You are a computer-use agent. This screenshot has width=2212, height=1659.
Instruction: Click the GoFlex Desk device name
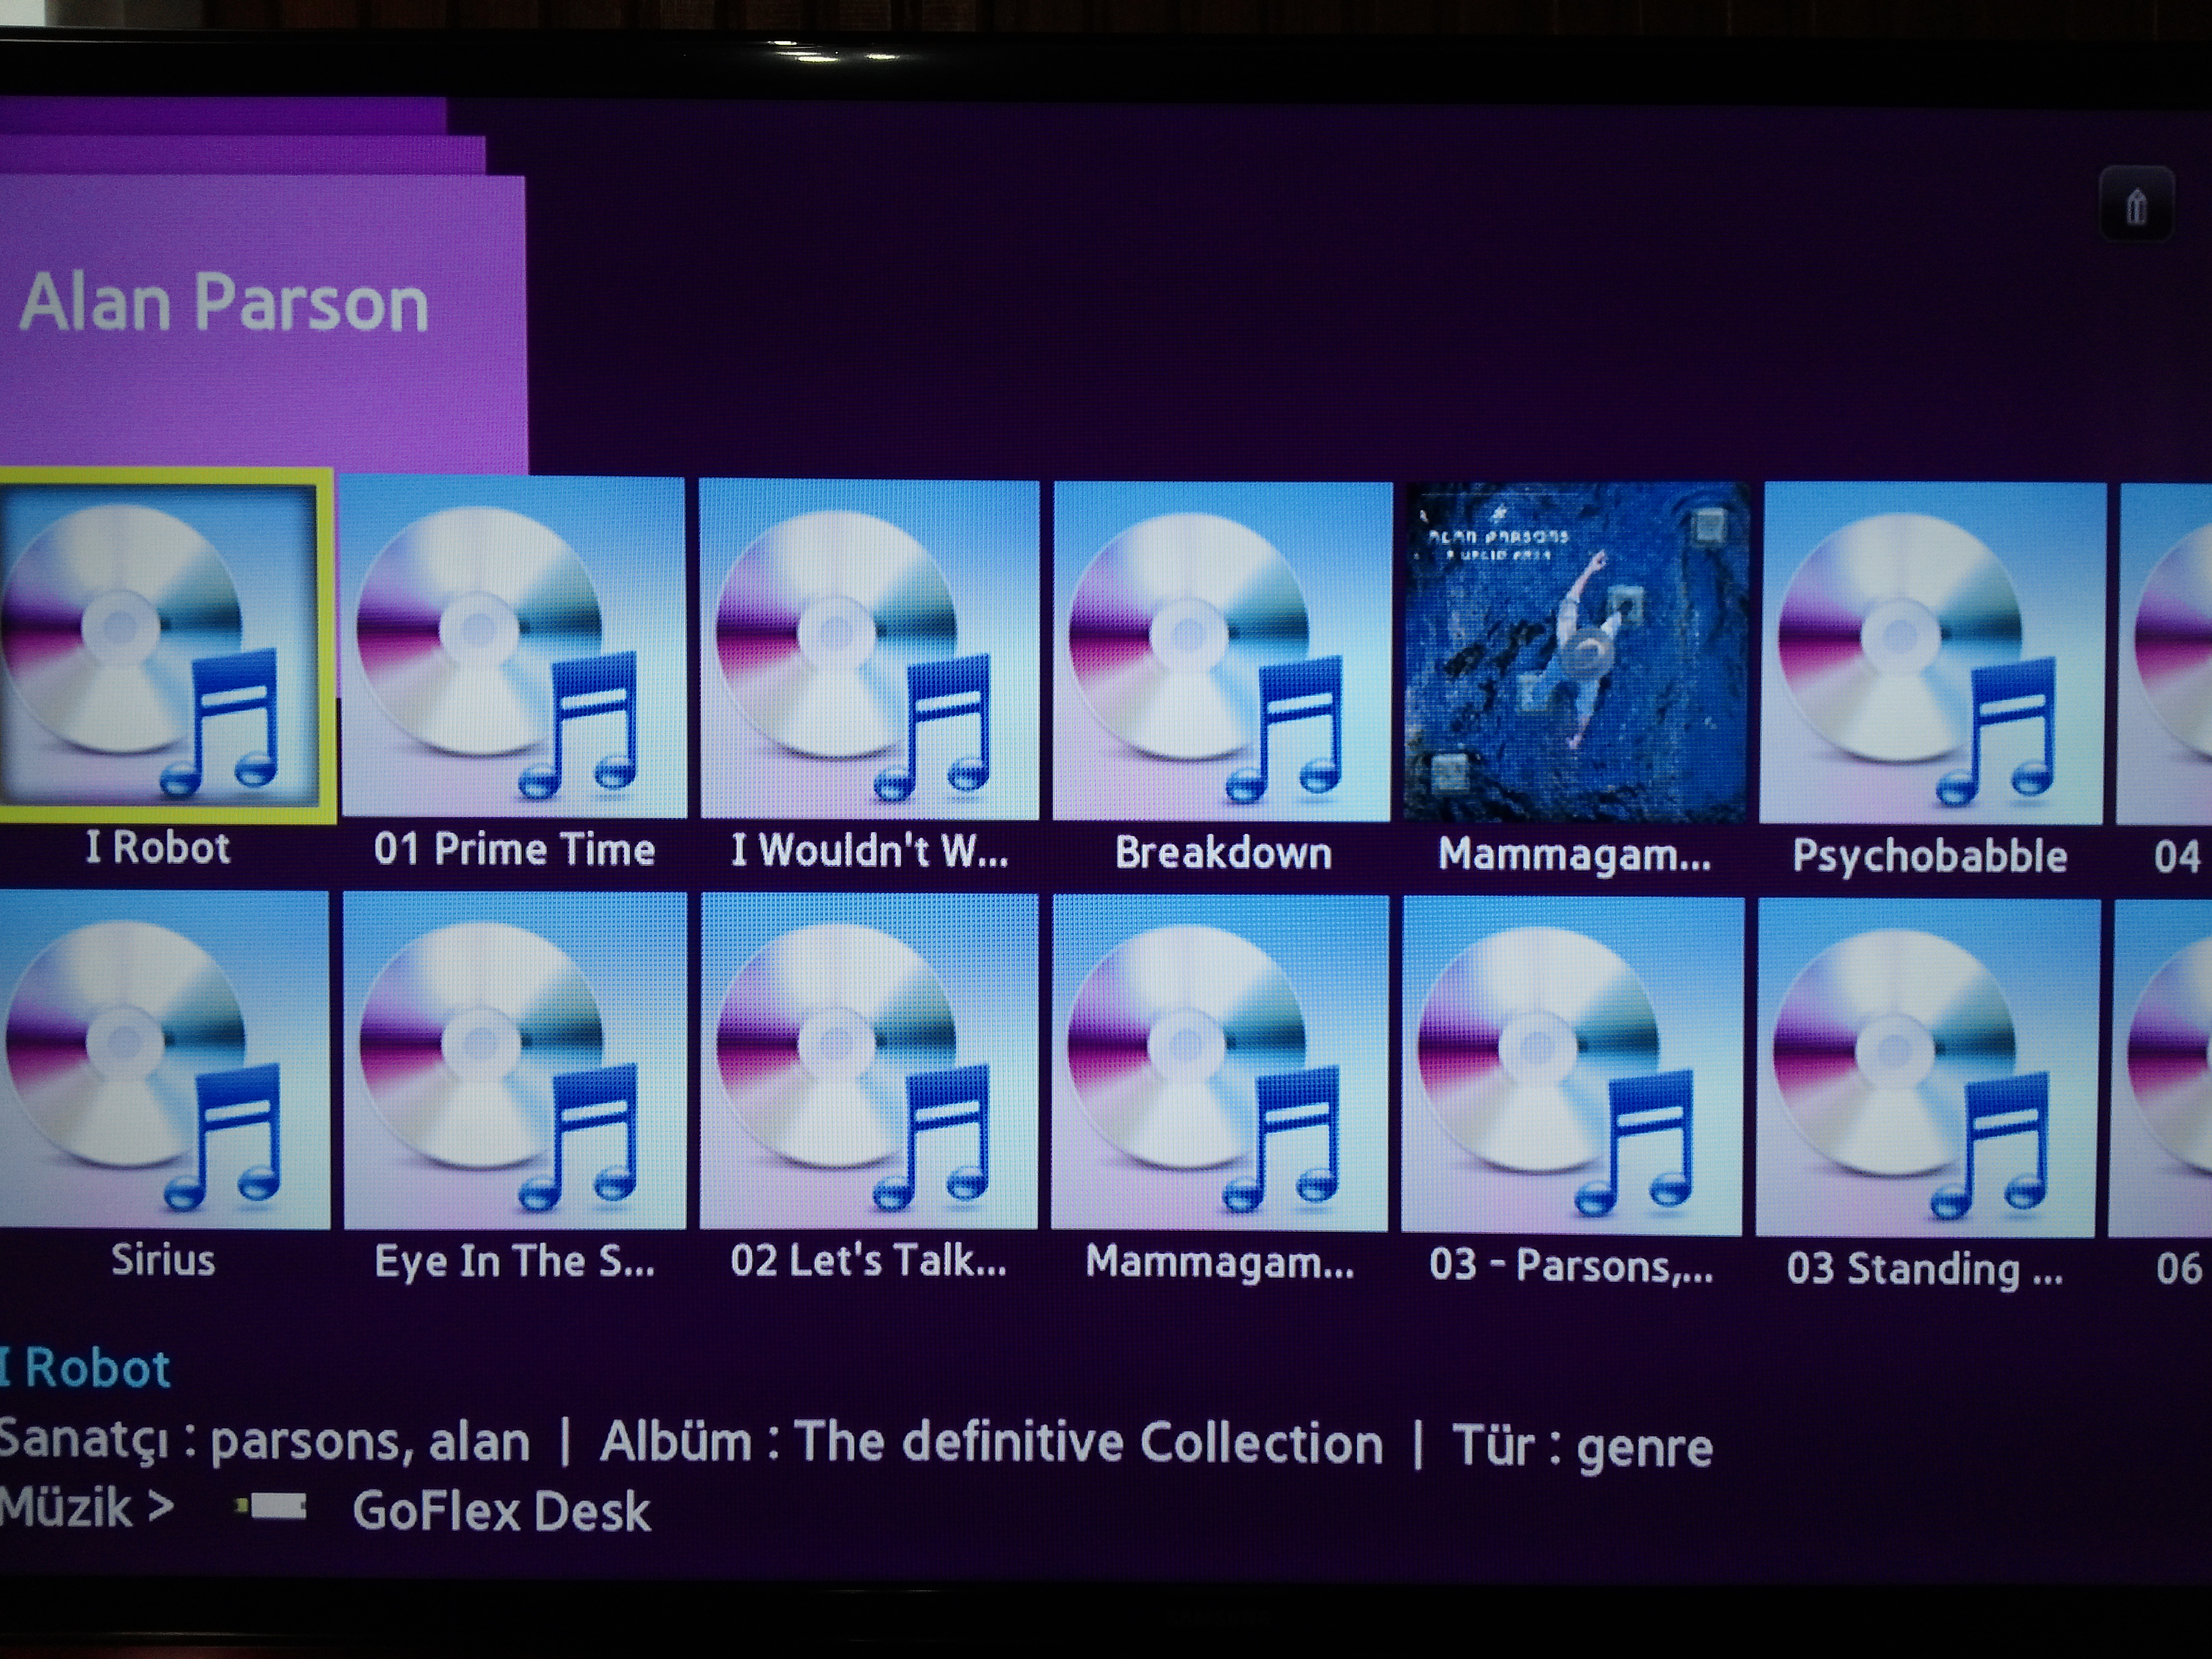point(501,1511)
